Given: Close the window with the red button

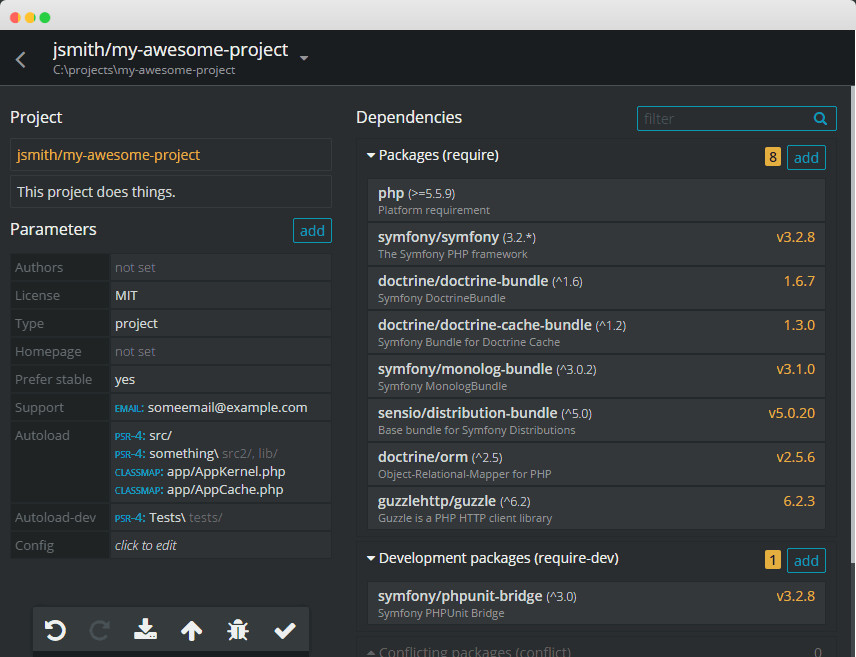Looking at the screenshot, I should coord(15,17).
